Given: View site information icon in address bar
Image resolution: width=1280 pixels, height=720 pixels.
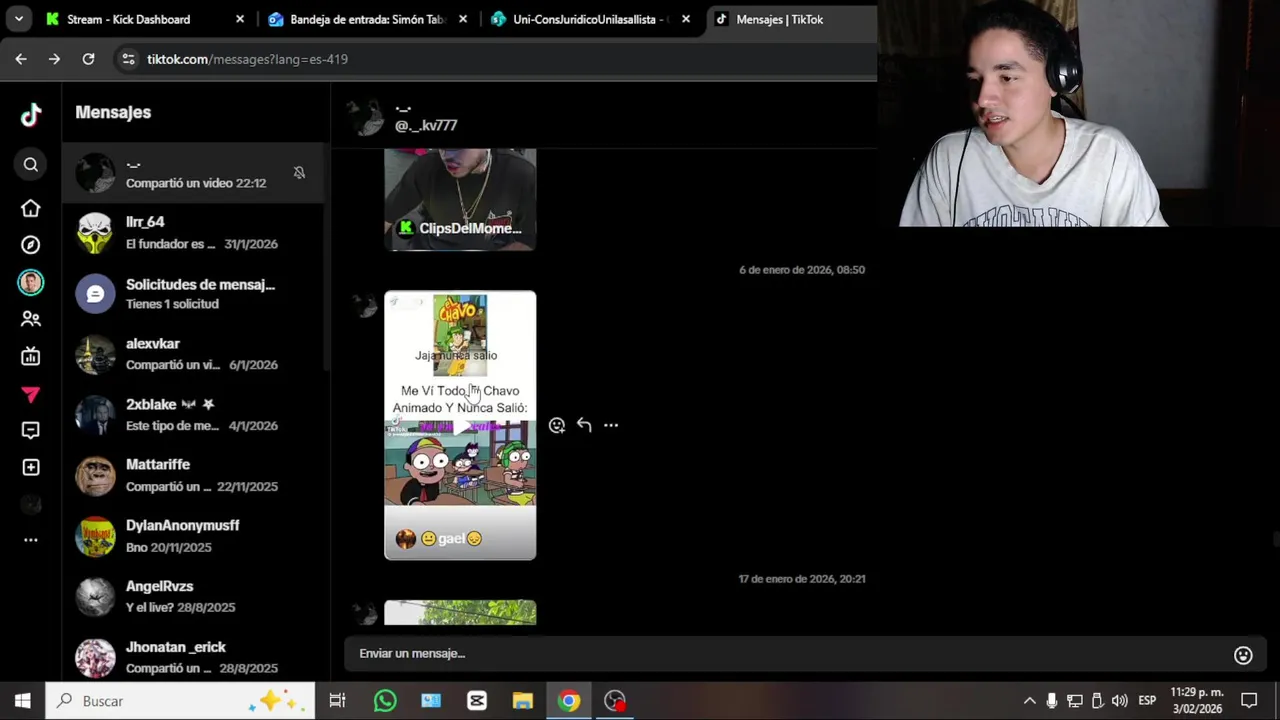Looking at the screenshot, I should tap(128, 59).
